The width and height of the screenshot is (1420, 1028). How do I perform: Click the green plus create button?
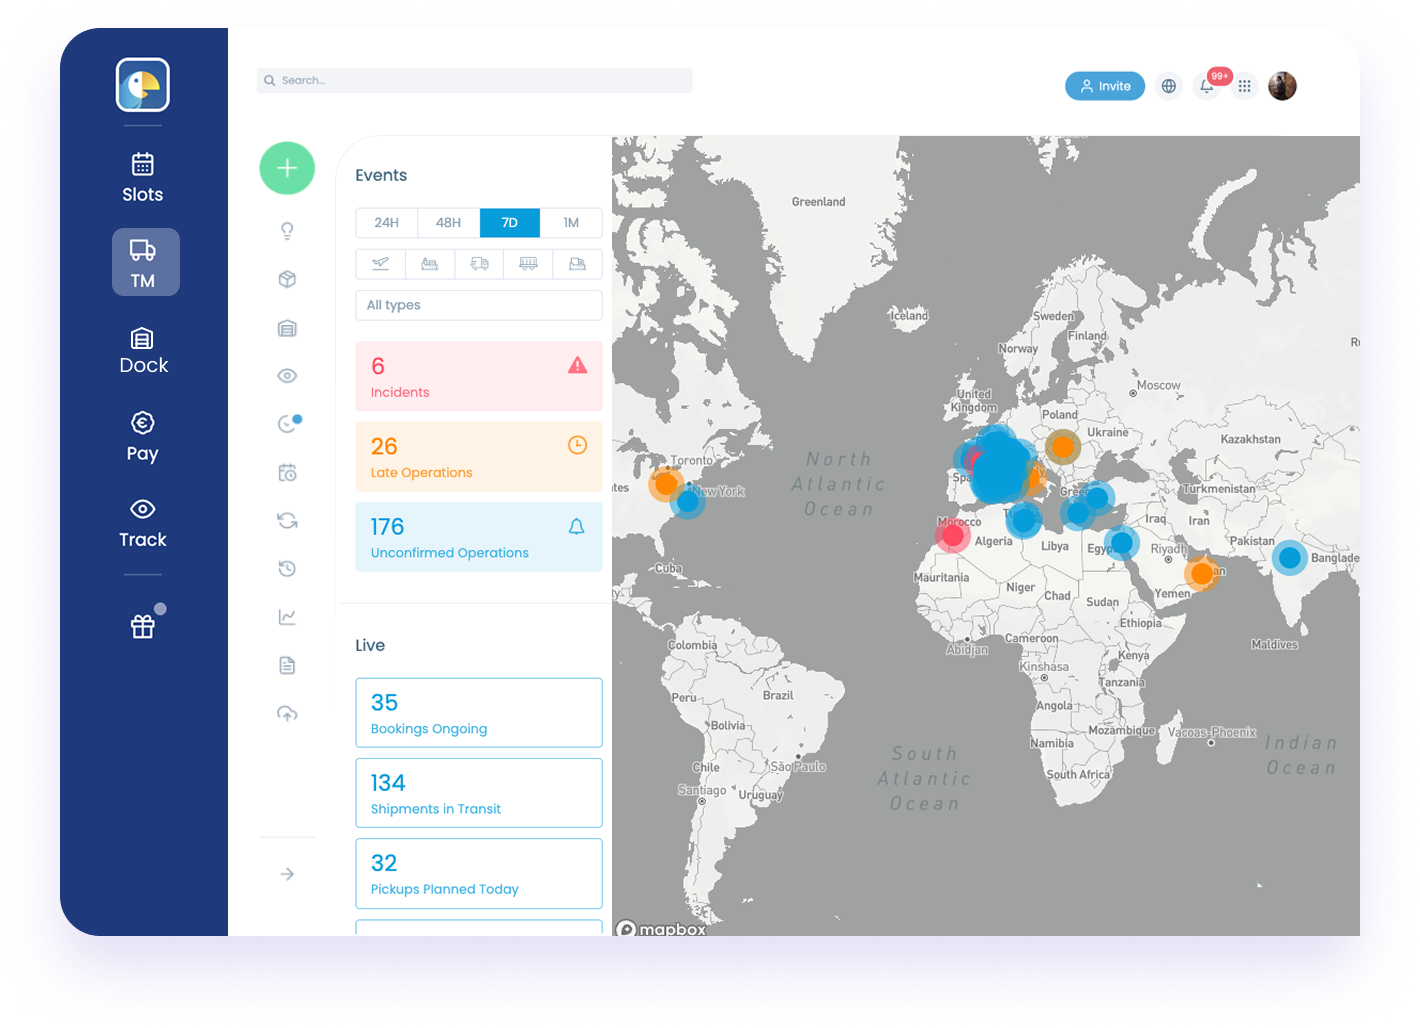tap(287, 168)
